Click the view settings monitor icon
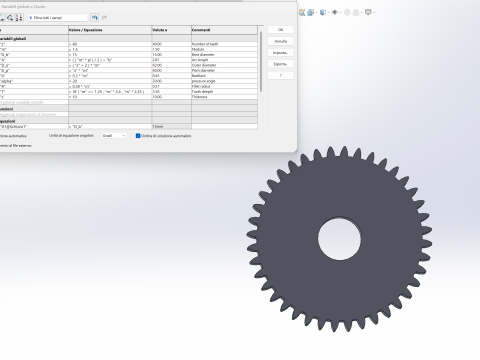Image resolution: width=480 pixels, height=360 pixels. pyautogui.click(x=368, y=13)
